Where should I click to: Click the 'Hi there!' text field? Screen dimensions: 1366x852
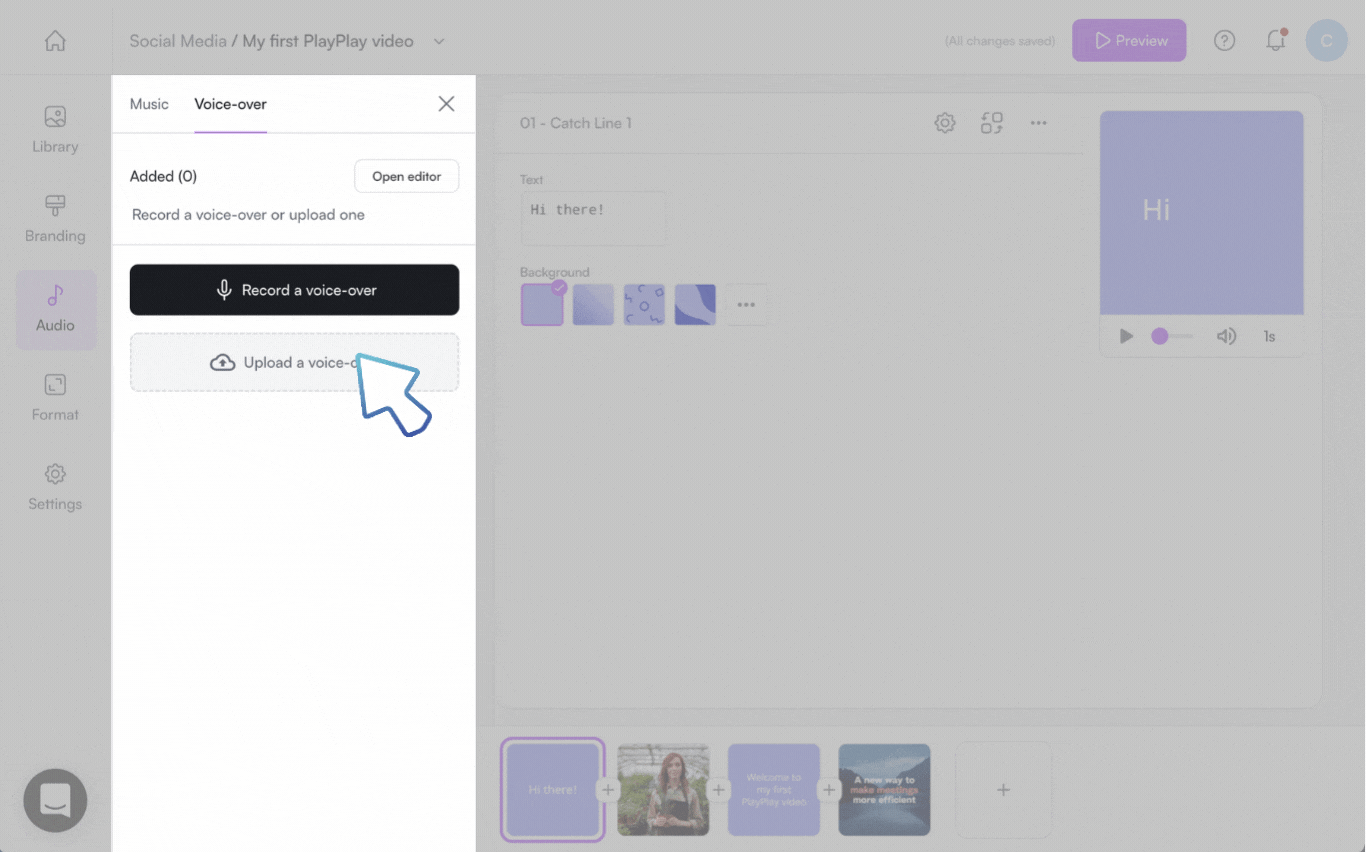(x=594, y=218)
